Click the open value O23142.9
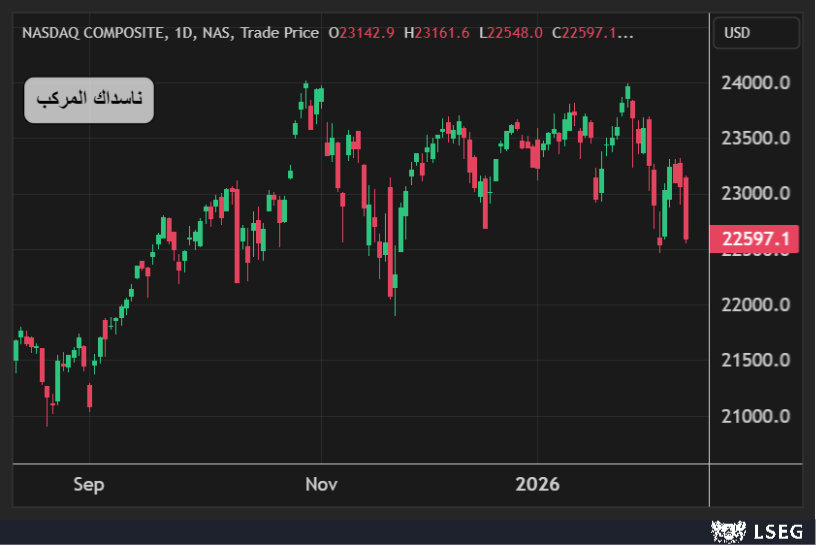This screenshot has height=545, width=816. click(363, 33)
